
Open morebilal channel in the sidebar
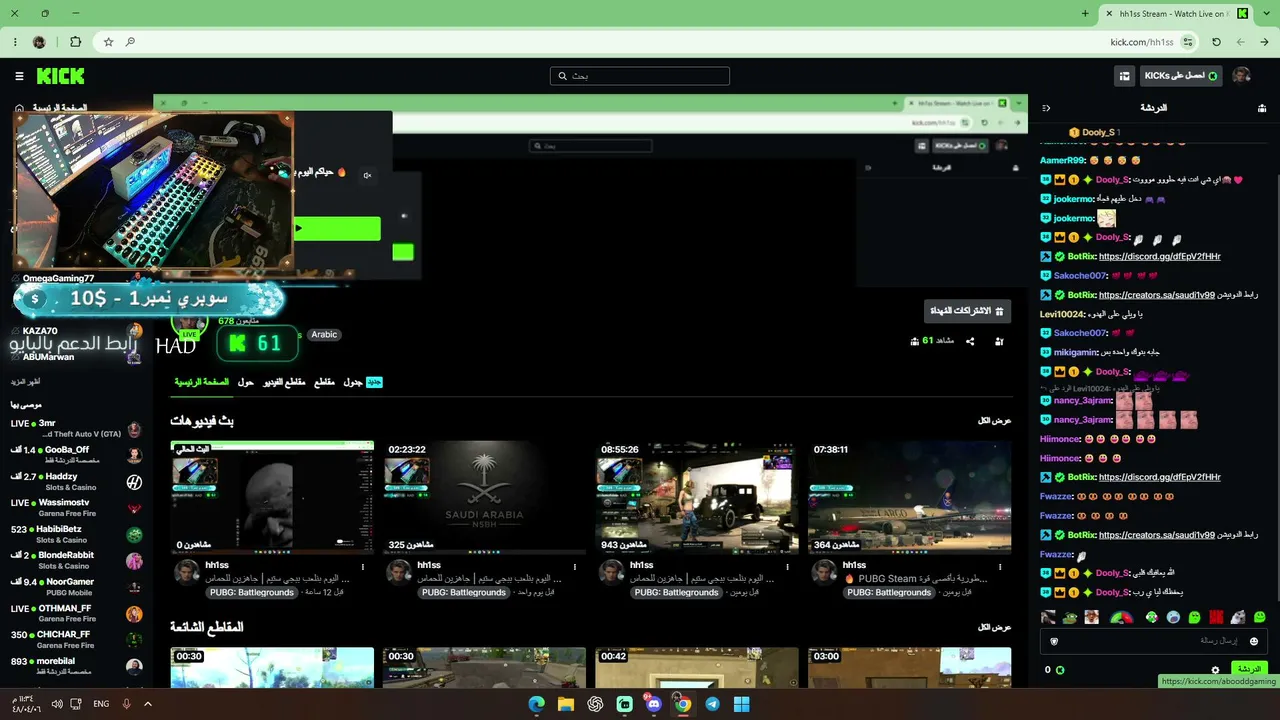point(77,666)
